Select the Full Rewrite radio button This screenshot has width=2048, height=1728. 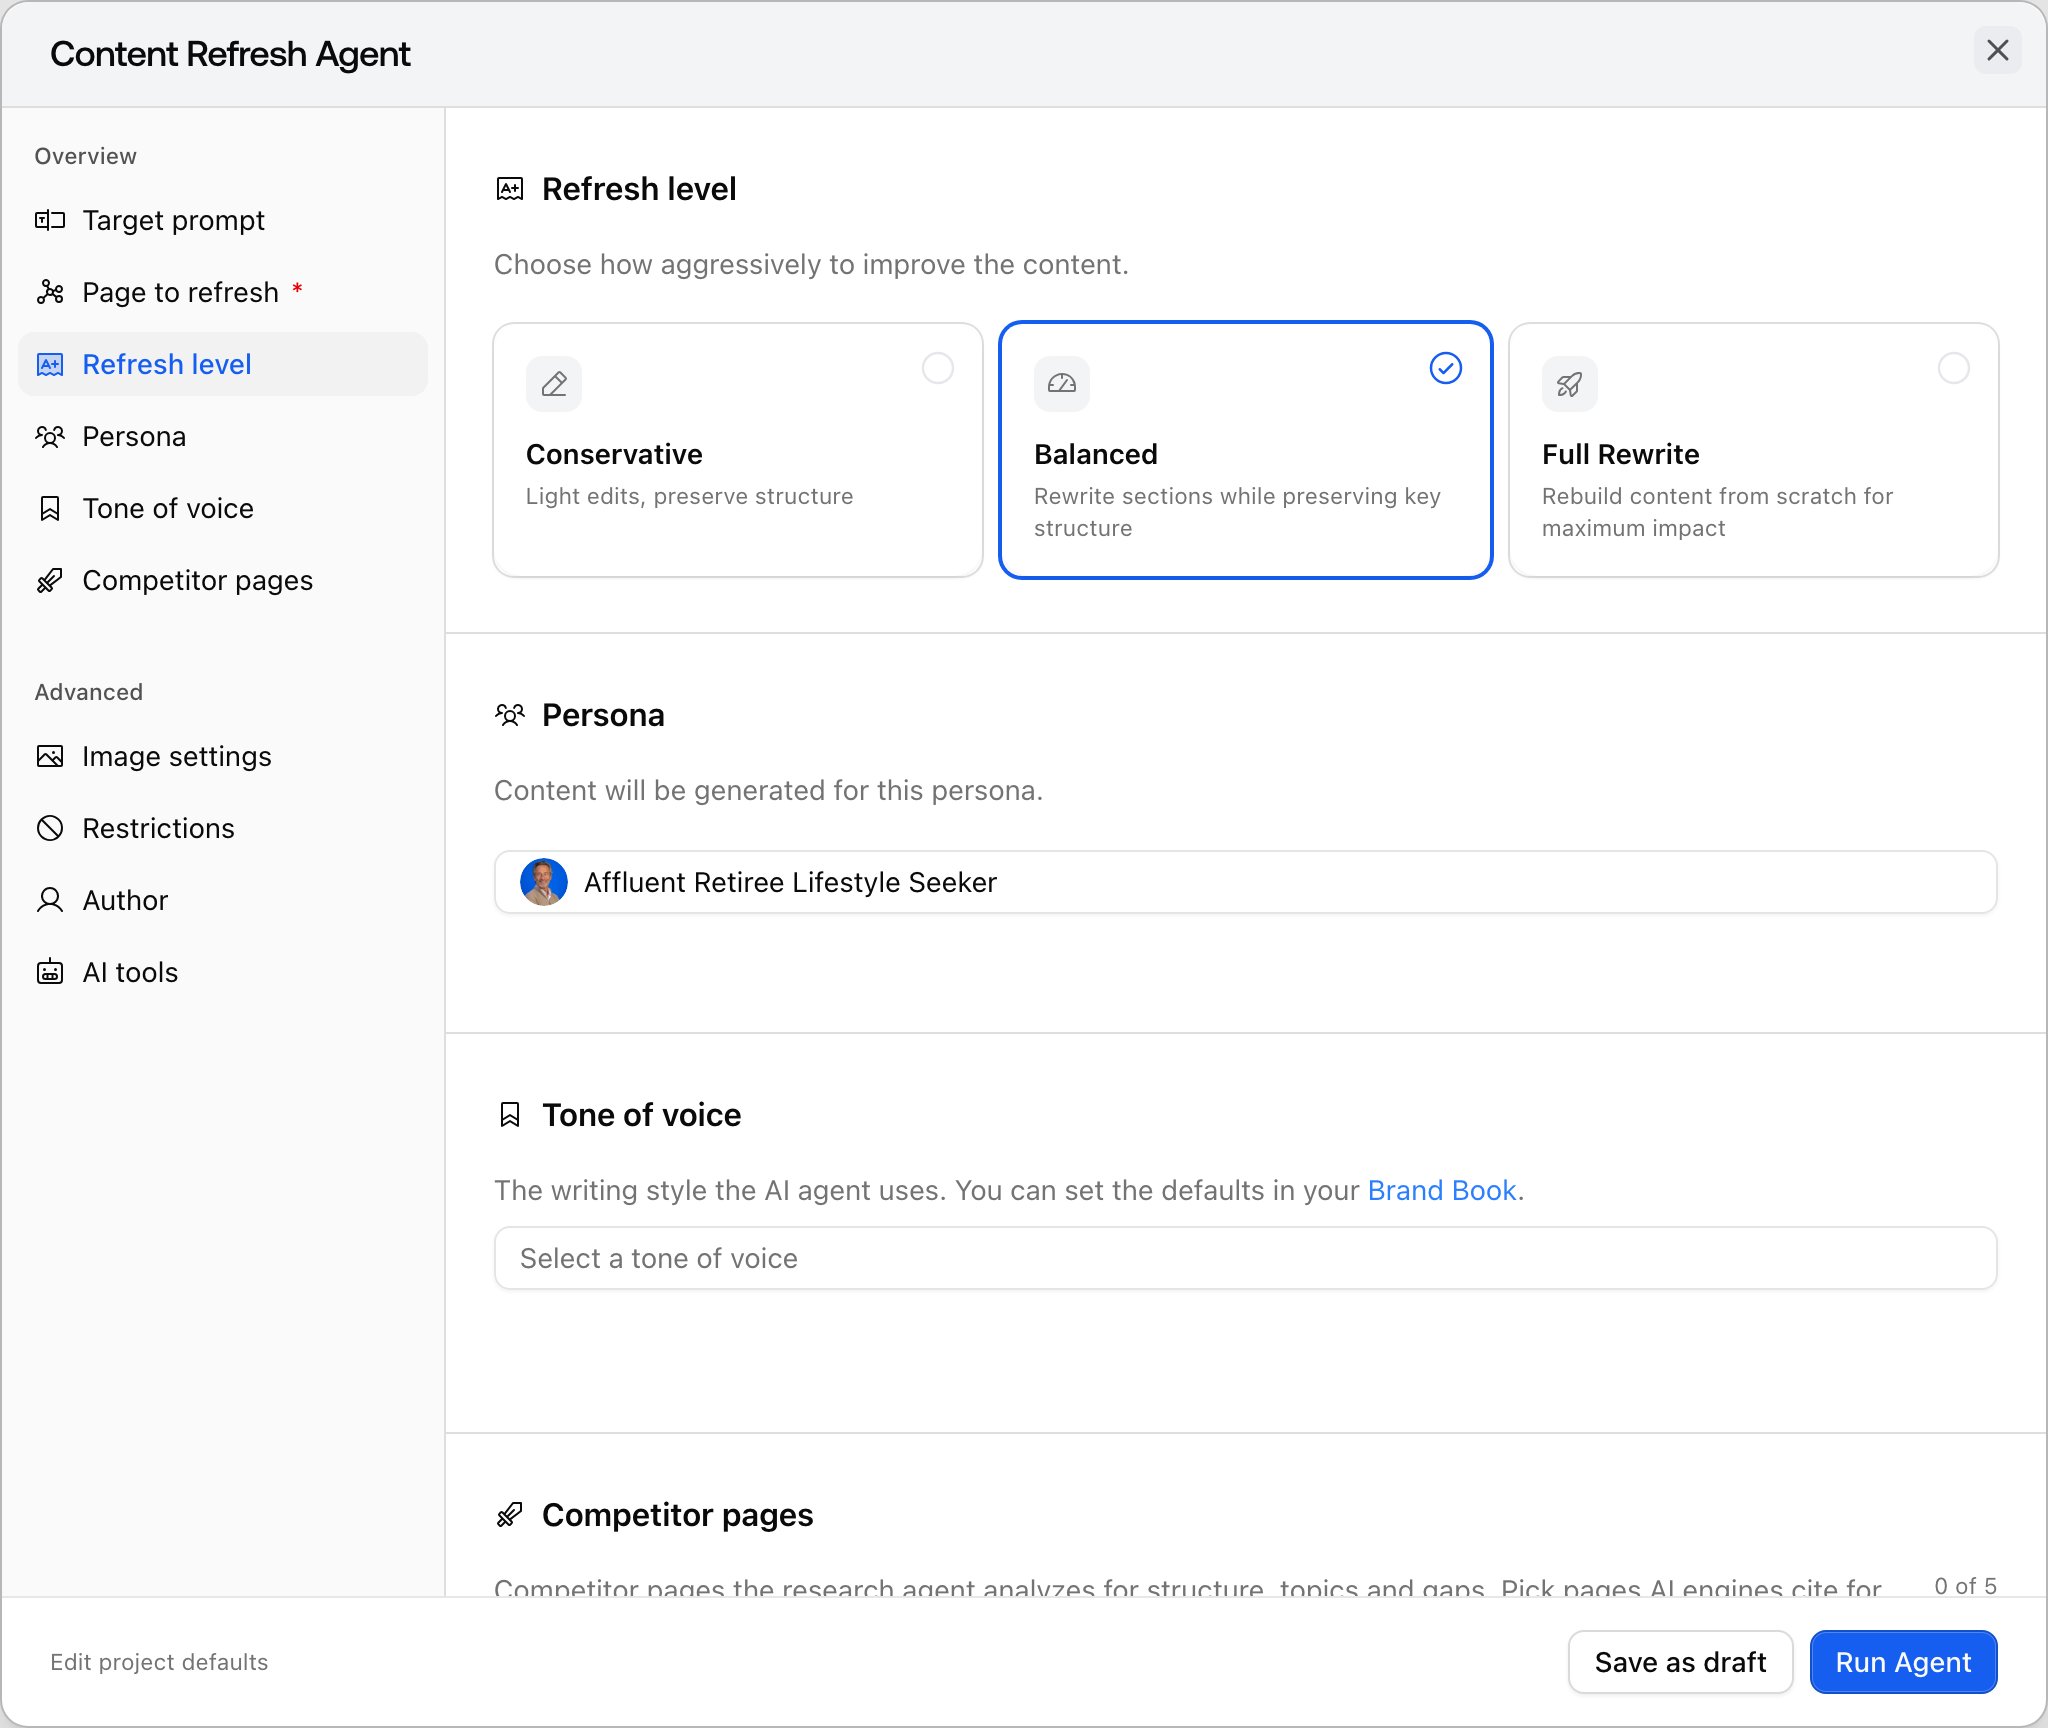[x=1954, y=368]
